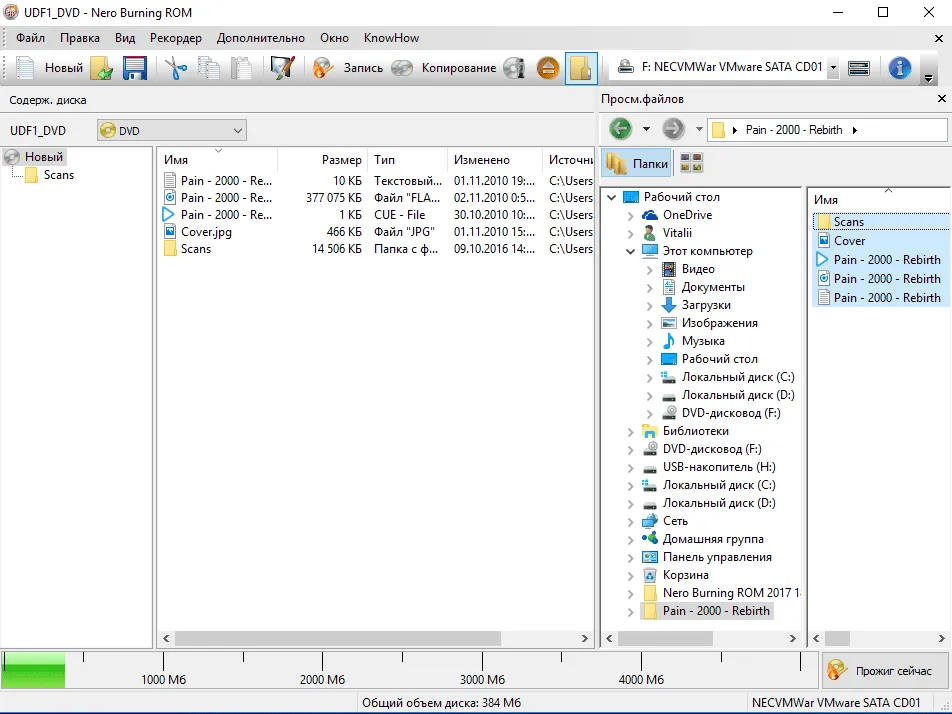Select the Scans folder row in compilation list
Viewport: 952px width, 714px height.
[x=196, y=248]
